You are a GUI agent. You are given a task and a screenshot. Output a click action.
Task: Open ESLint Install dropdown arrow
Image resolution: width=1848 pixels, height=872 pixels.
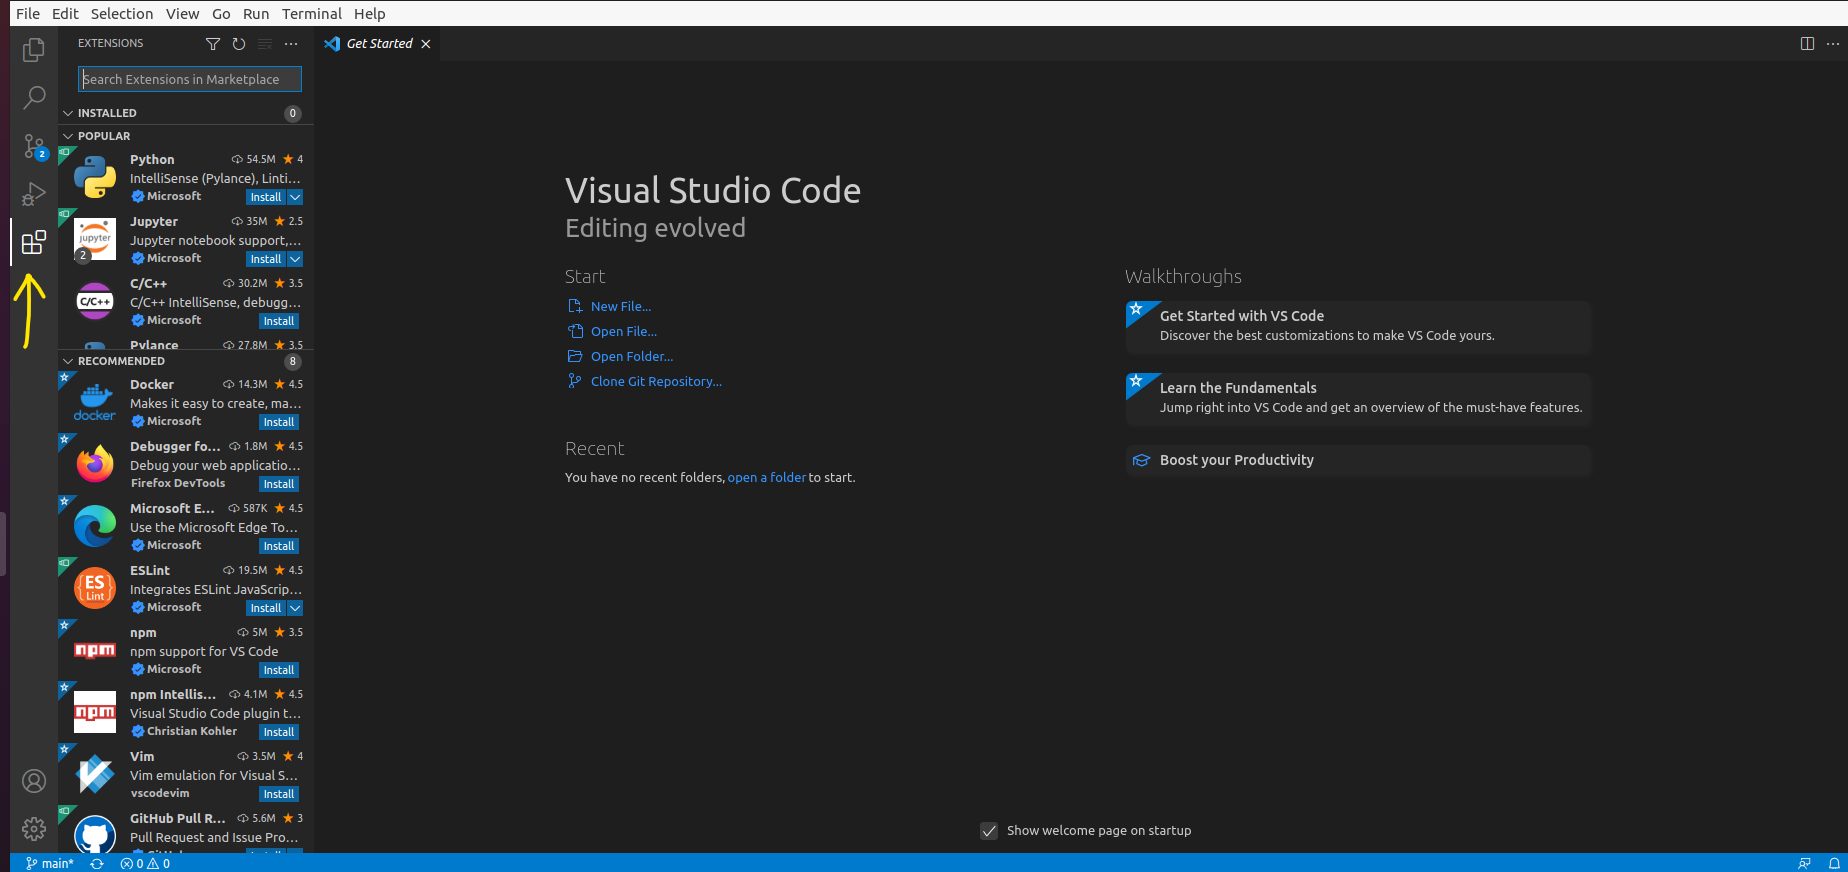(x=295, y=608)
